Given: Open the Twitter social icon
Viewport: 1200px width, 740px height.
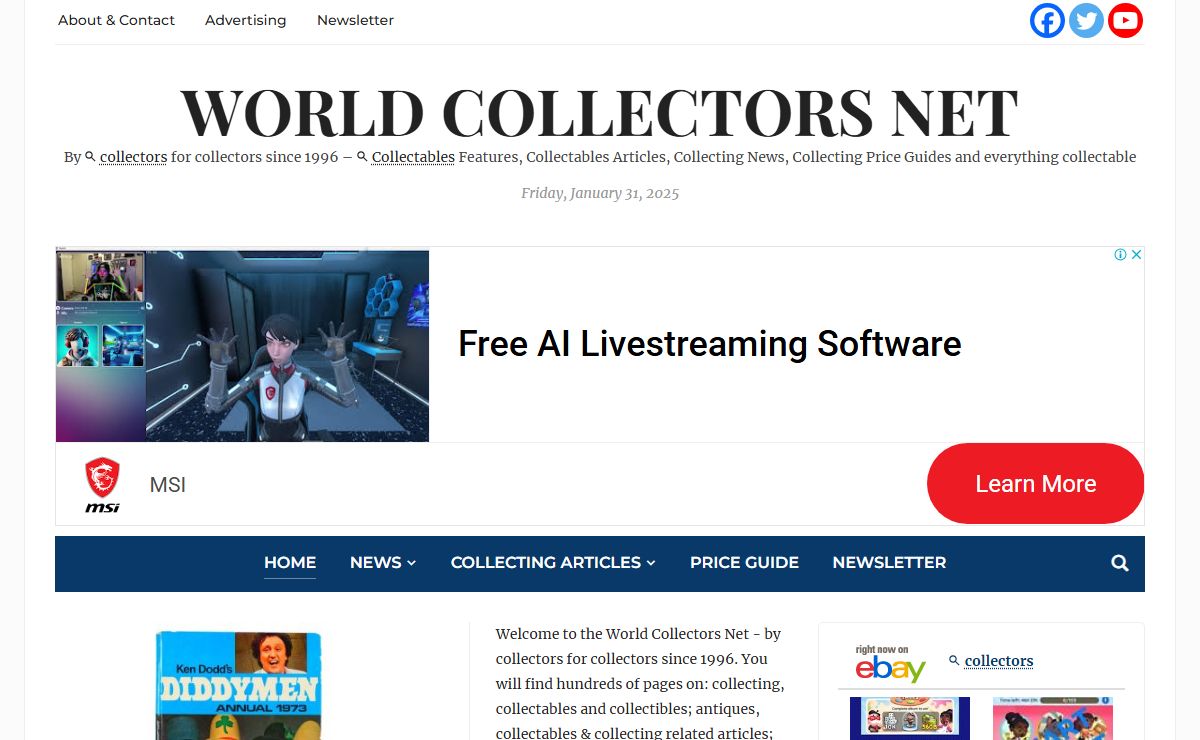Looking at the screenshot, I should pyautogui.click(x=1086, y=20).
